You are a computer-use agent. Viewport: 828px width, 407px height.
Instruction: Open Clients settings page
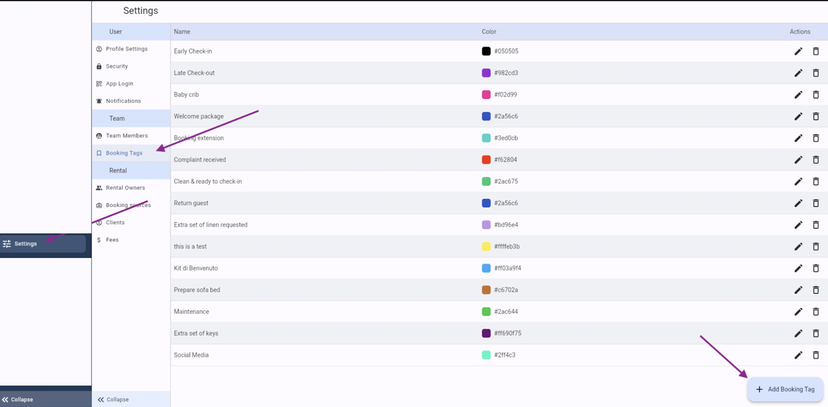tap(131, 222)
